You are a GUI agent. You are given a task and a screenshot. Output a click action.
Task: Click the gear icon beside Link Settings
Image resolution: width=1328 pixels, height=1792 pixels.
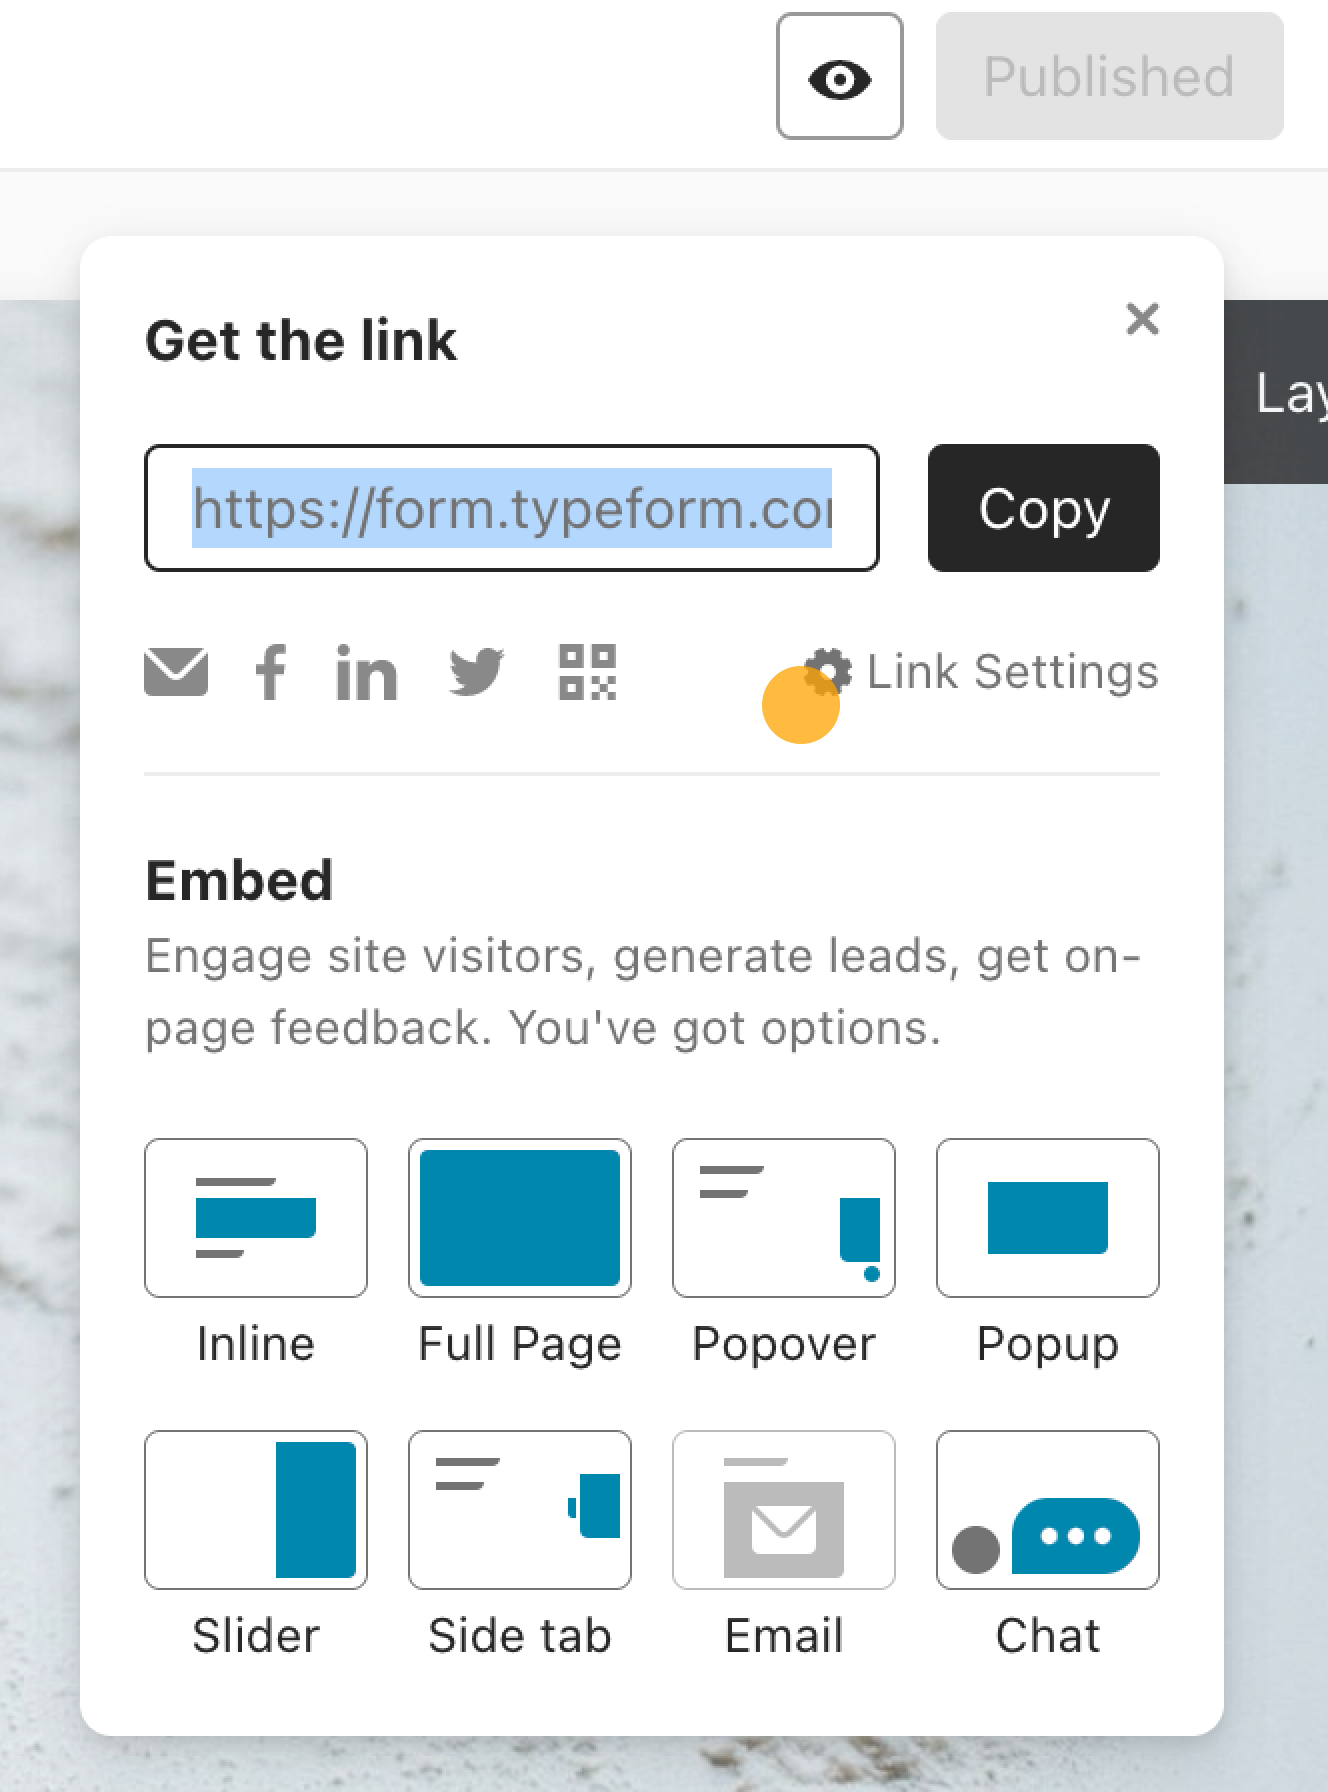[x=829, y=671]
